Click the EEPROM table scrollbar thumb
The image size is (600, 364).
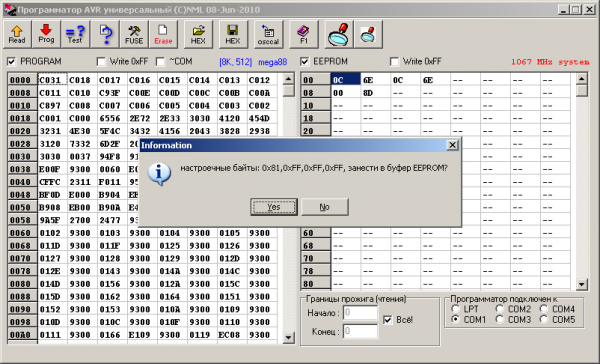tap(582, 90)
